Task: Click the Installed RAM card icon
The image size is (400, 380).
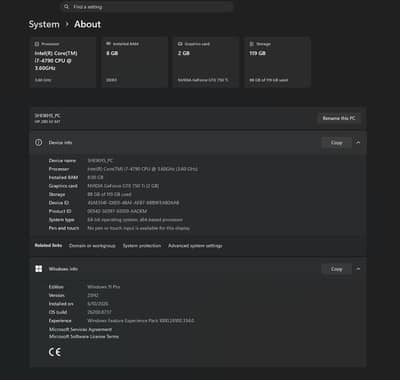Action: (108, 44)
